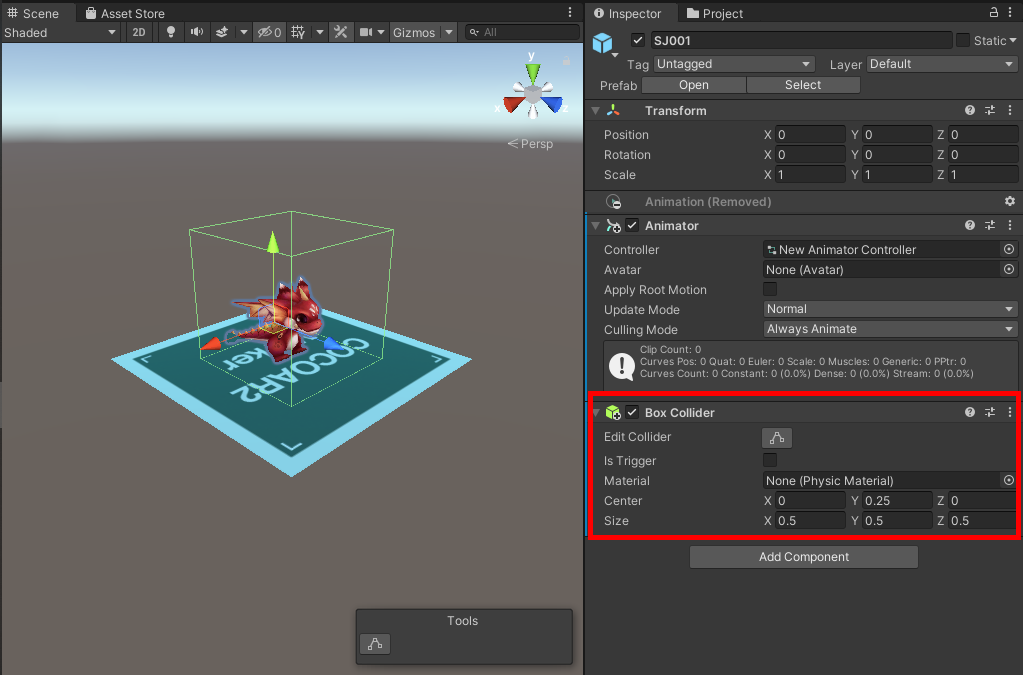Click the Animation (Removed) gear icon

coord(1009,202)
